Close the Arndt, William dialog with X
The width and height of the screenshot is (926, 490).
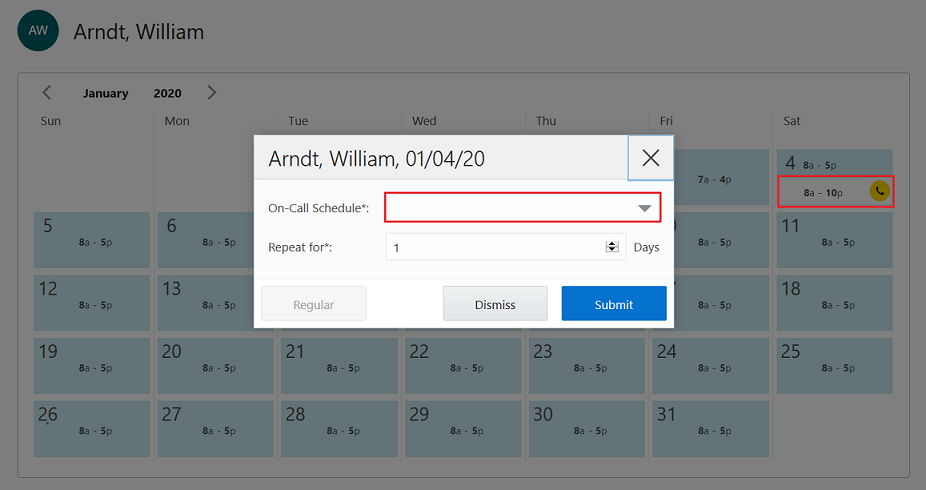650,158
